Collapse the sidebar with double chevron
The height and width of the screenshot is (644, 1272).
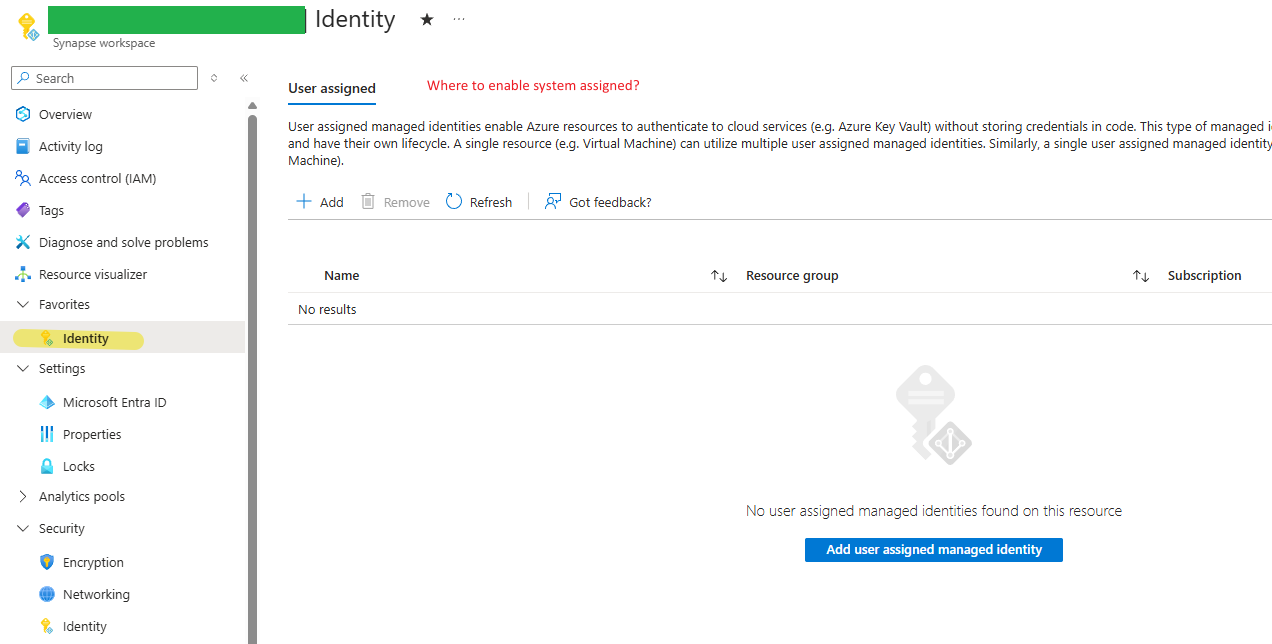(x=243, y=78)
